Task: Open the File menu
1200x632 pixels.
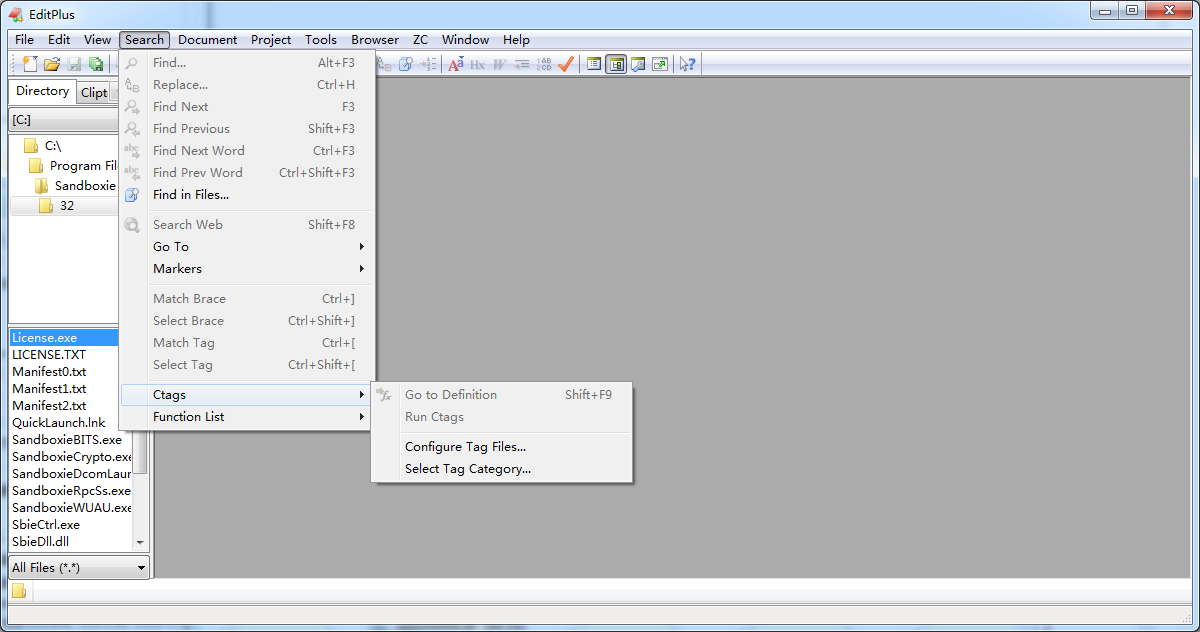Action: tap(24, 40)
